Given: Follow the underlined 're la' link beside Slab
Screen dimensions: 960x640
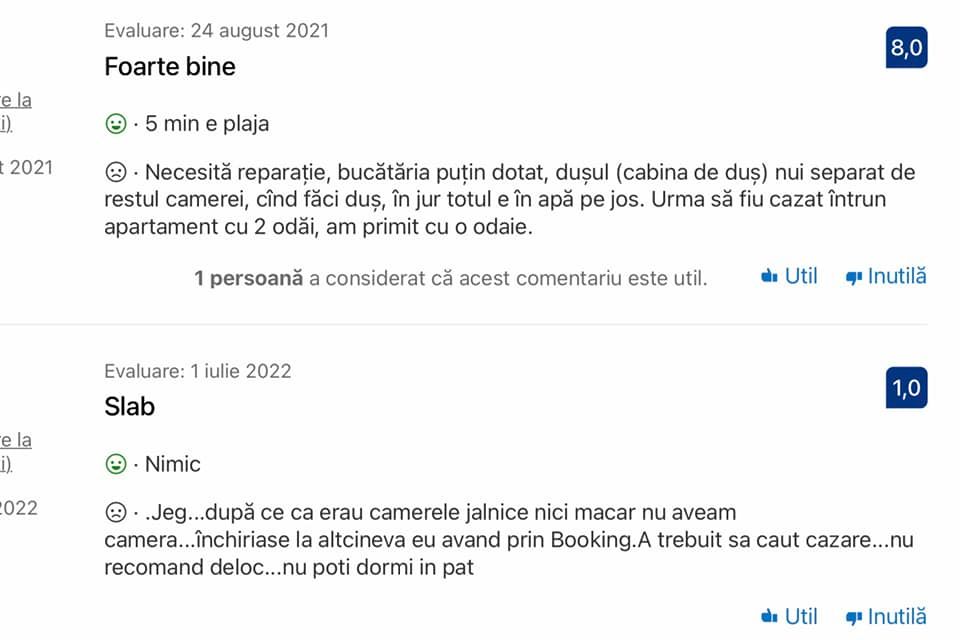Looking at the screenshot, I should click(x=16, y=440).
